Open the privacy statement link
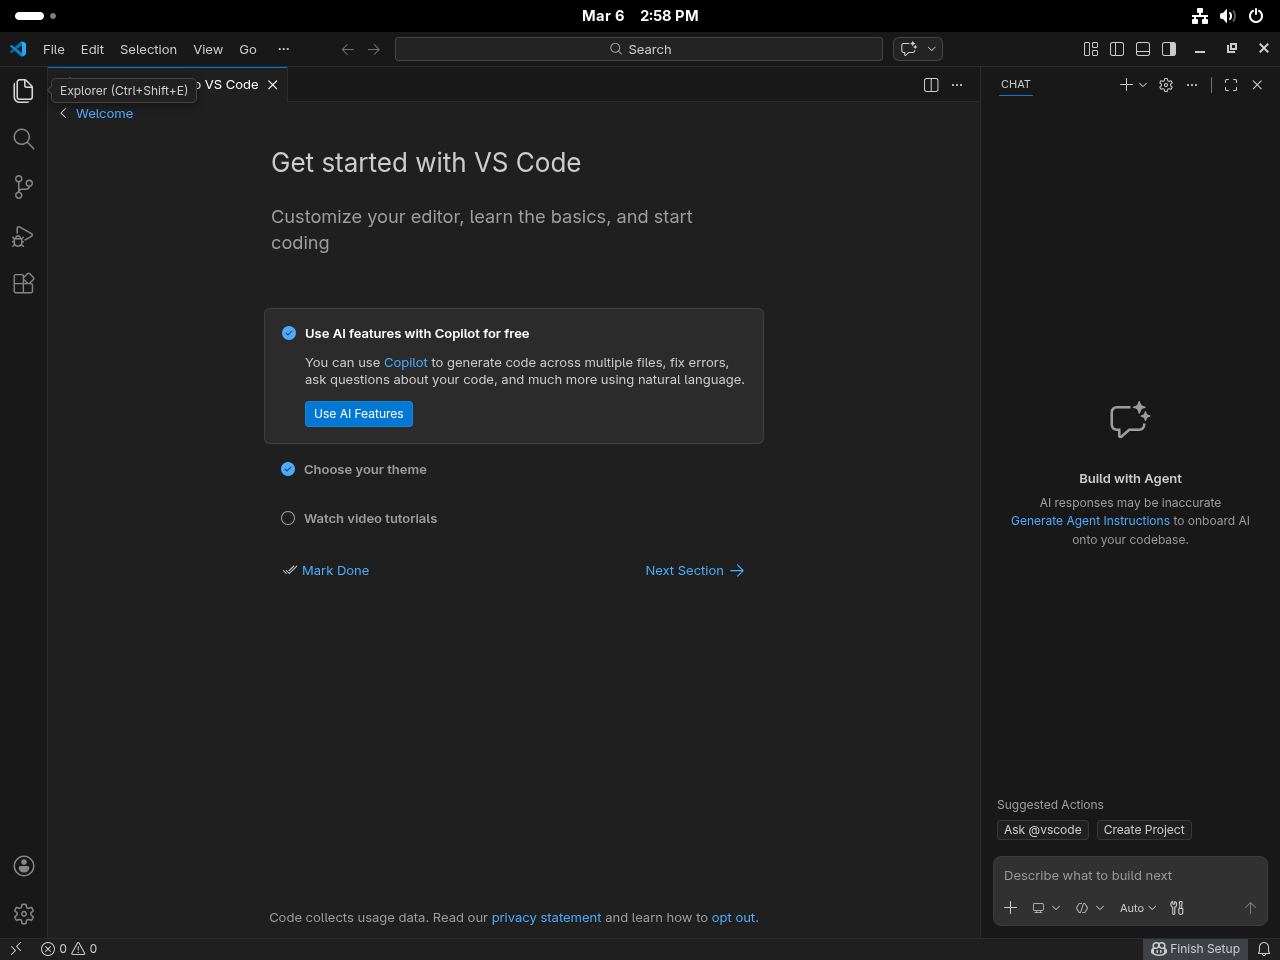The height and width of the screenshot is (960, 1280). [546, 917]
